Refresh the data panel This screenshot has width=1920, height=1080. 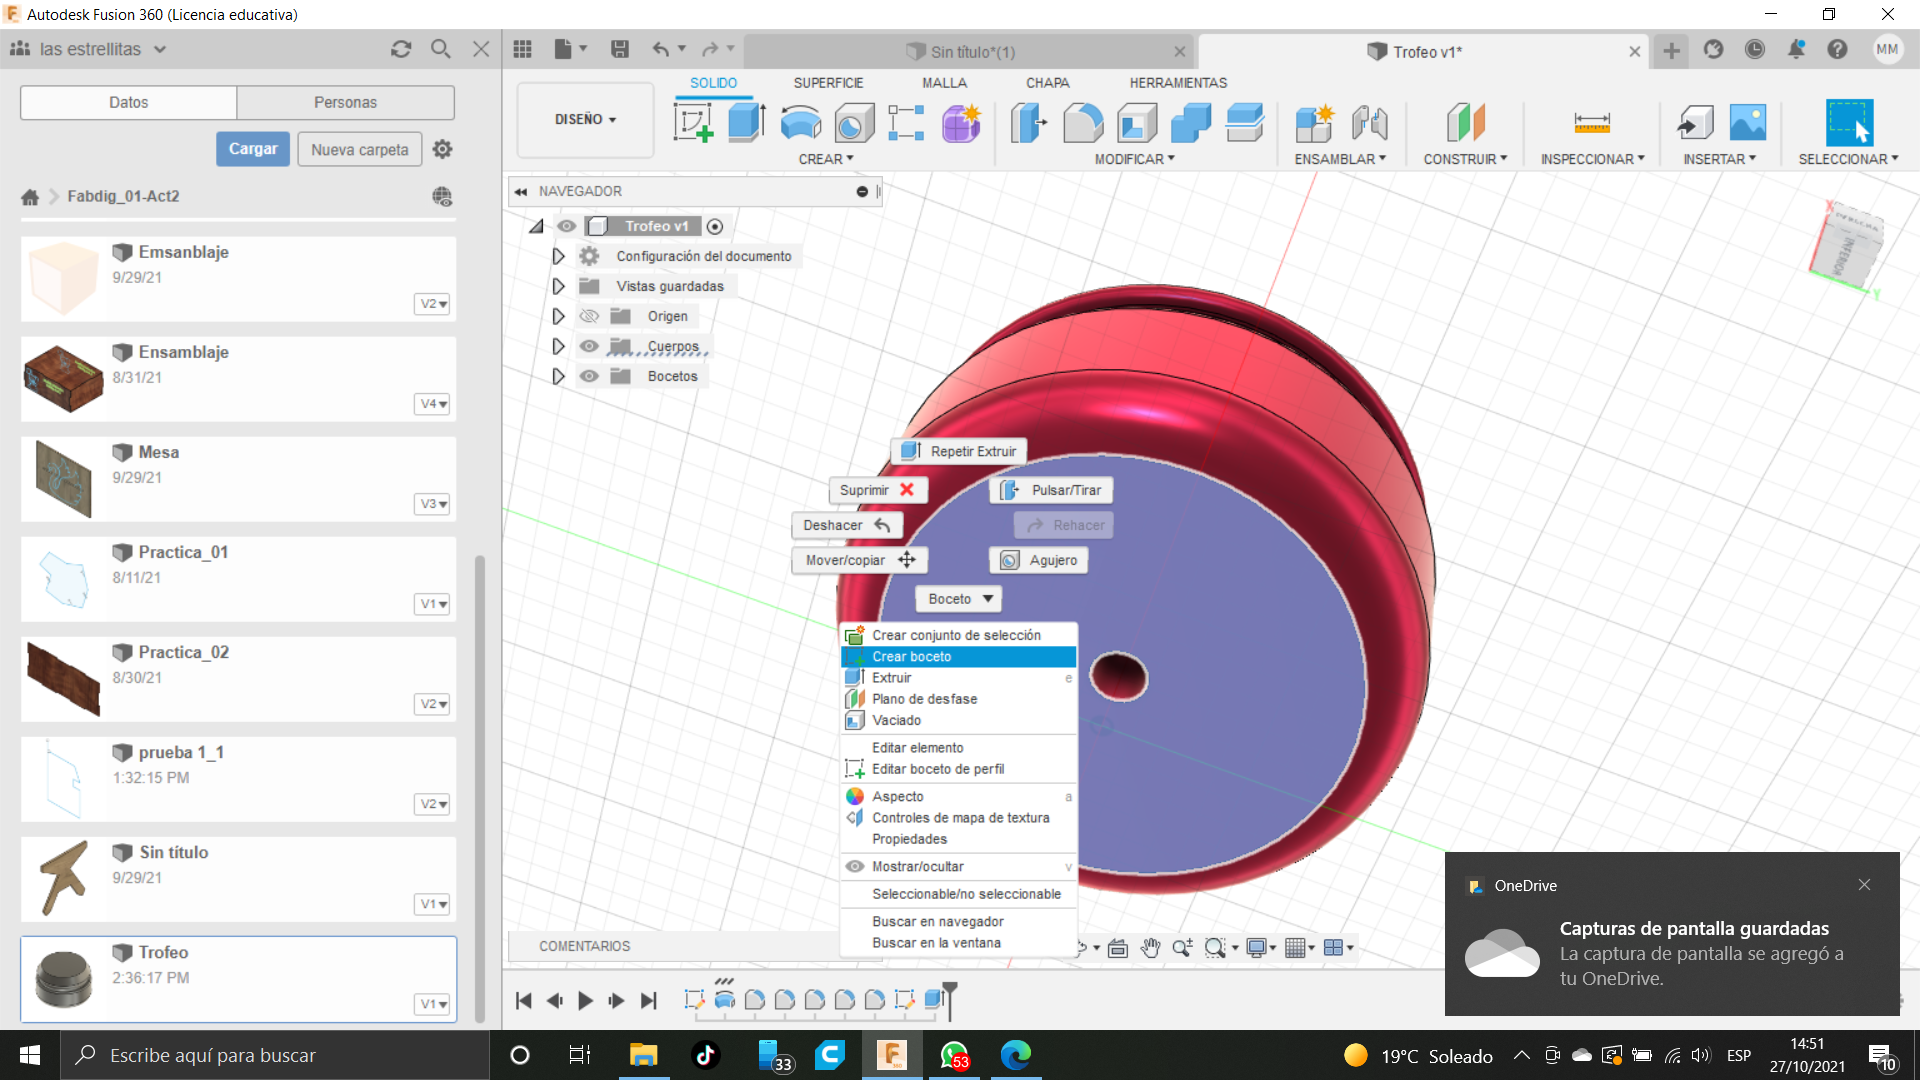[401, 49]
